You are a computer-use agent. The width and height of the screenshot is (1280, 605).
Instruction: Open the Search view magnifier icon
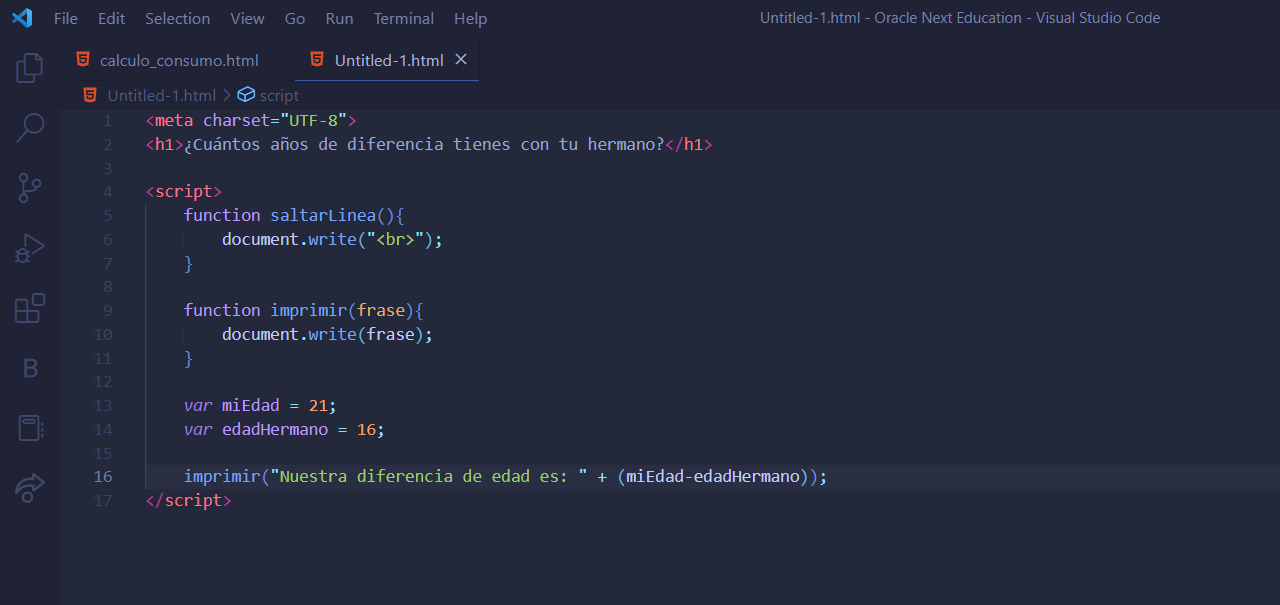click(30, 127)
